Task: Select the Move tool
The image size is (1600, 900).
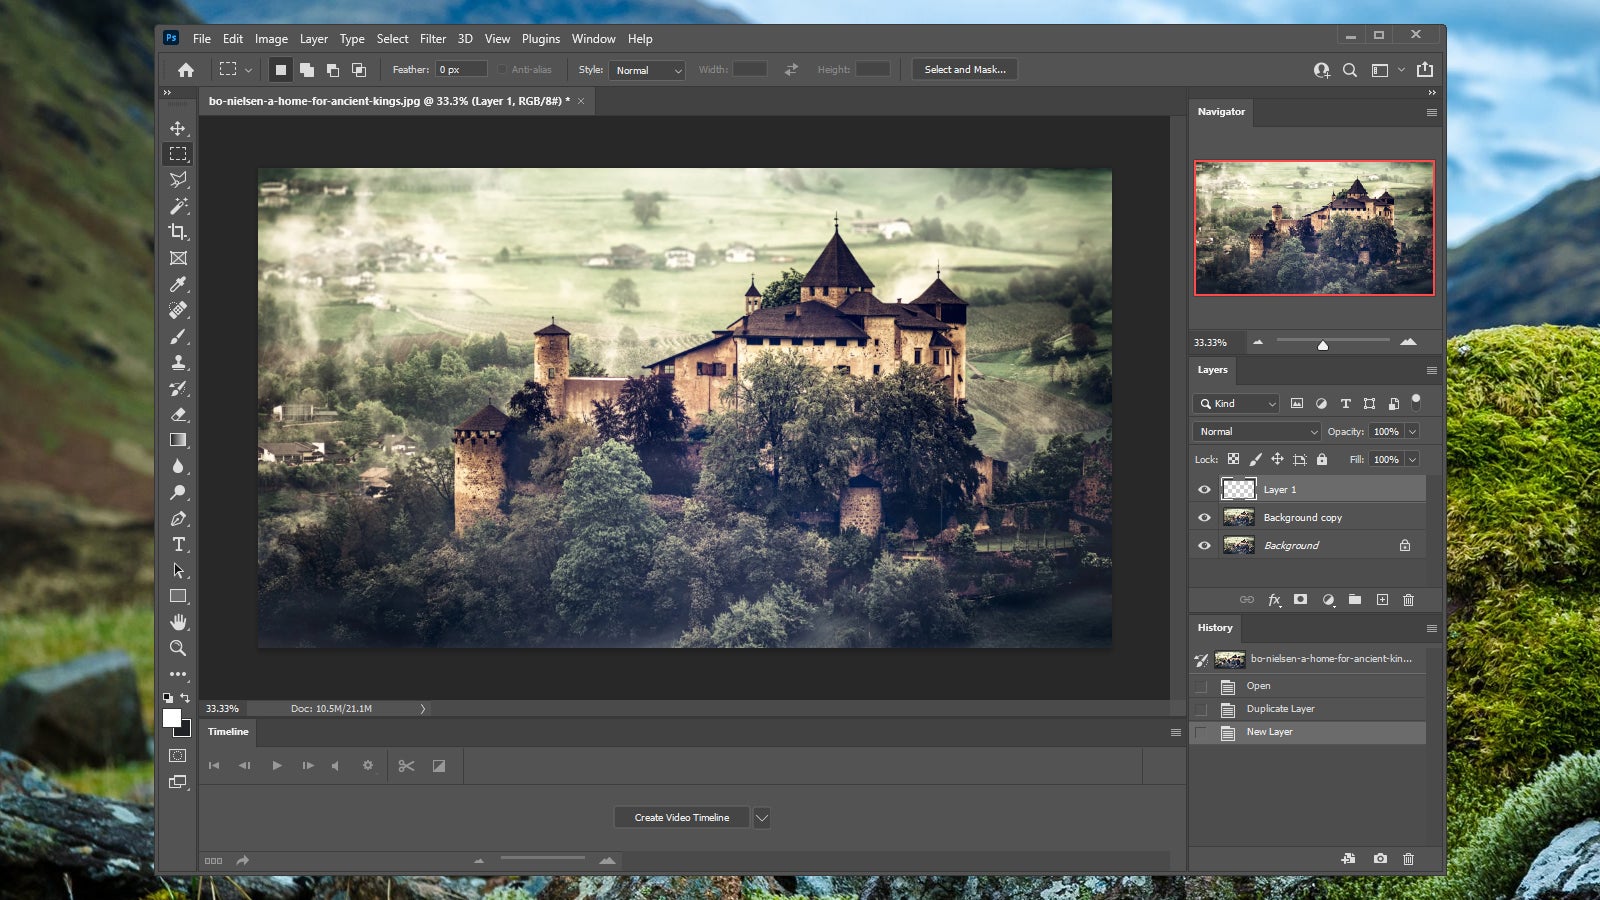Action: point(179,128)
